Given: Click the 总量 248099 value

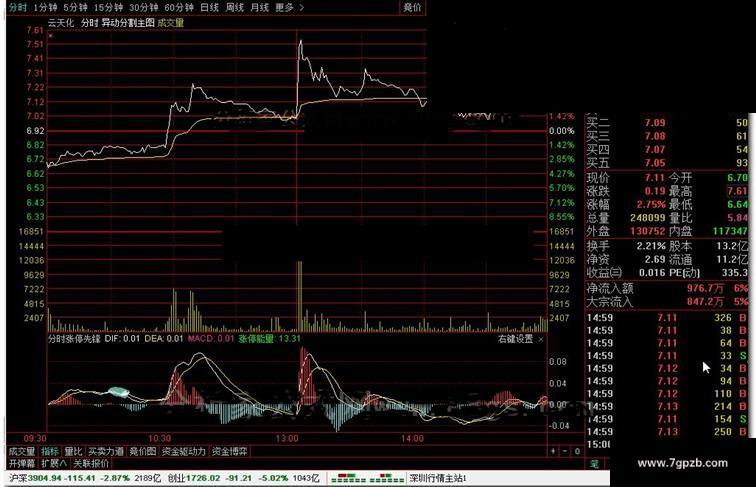Looking at the screenshot, I should click(x=648, y=218).
